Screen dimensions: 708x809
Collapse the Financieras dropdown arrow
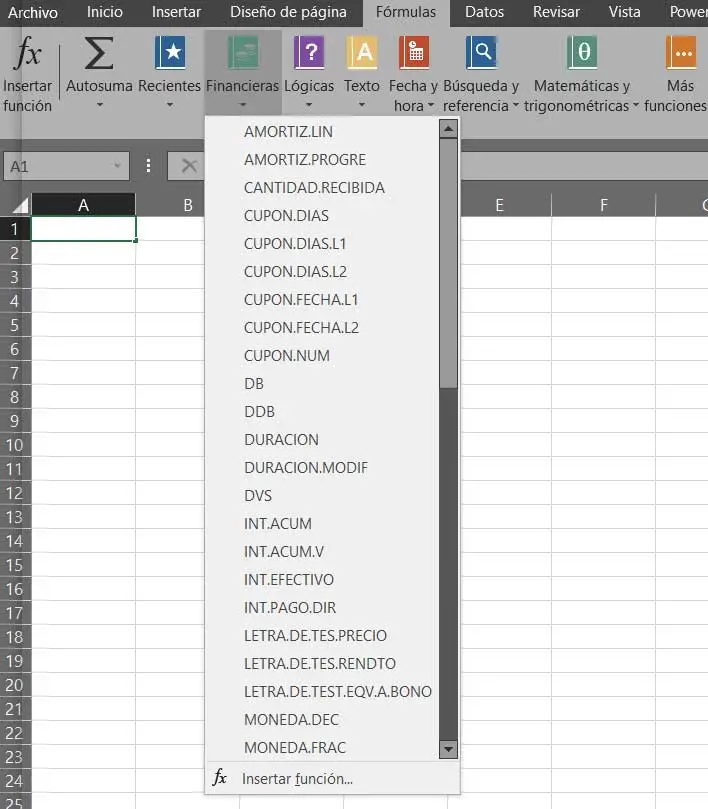tap(243, 105)
